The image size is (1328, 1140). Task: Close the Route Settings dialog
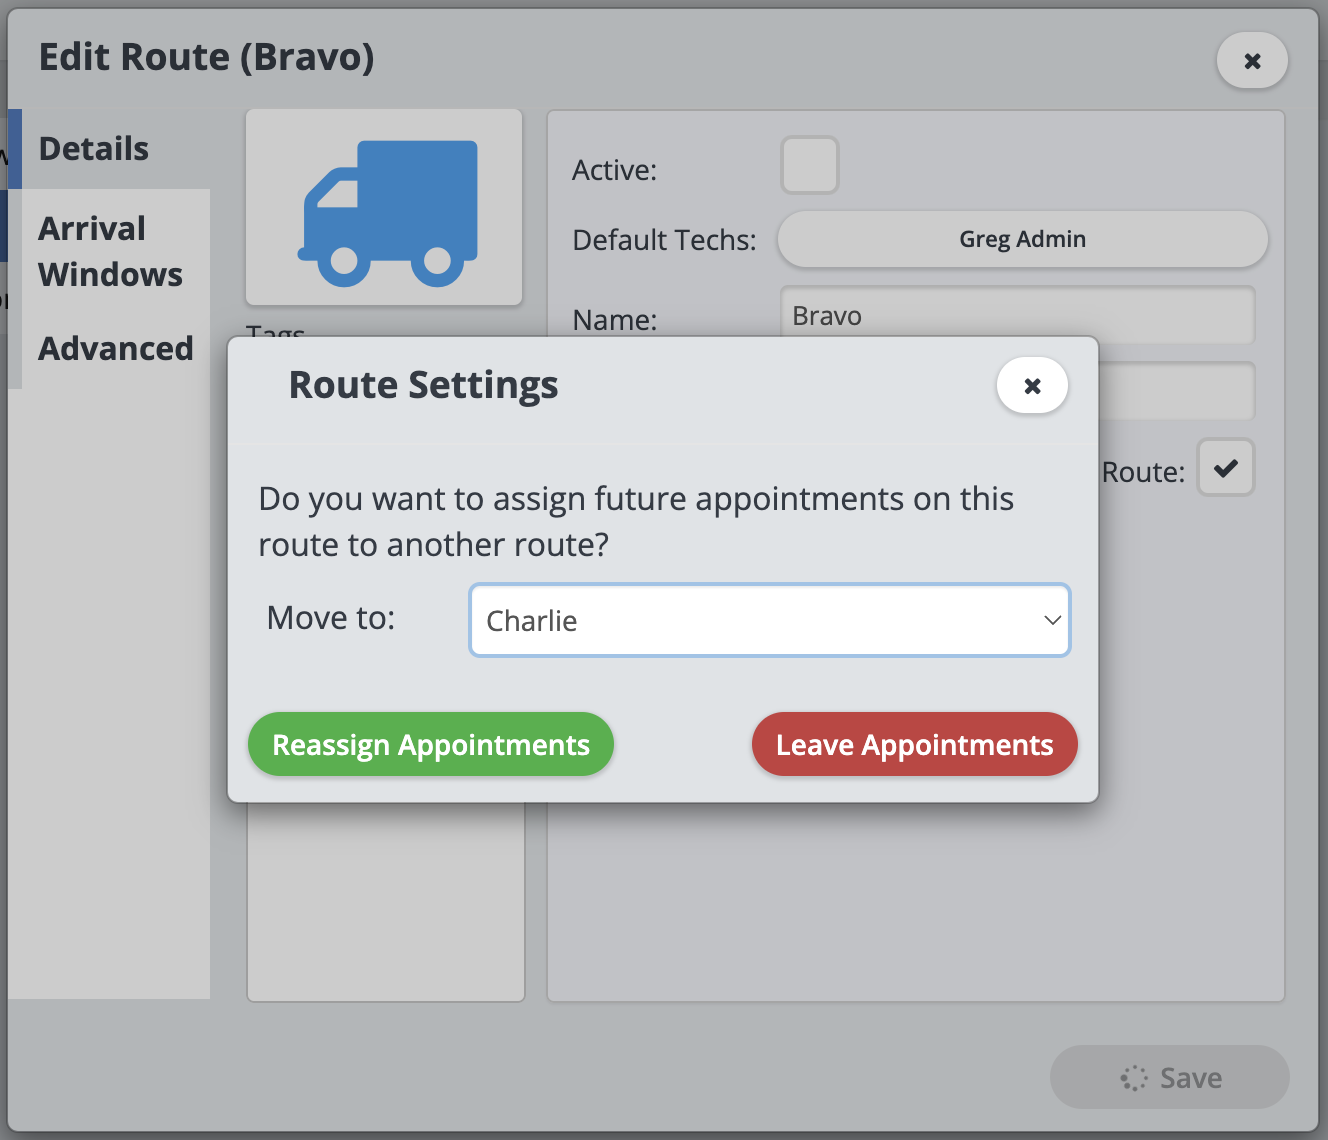point(1032,386)
